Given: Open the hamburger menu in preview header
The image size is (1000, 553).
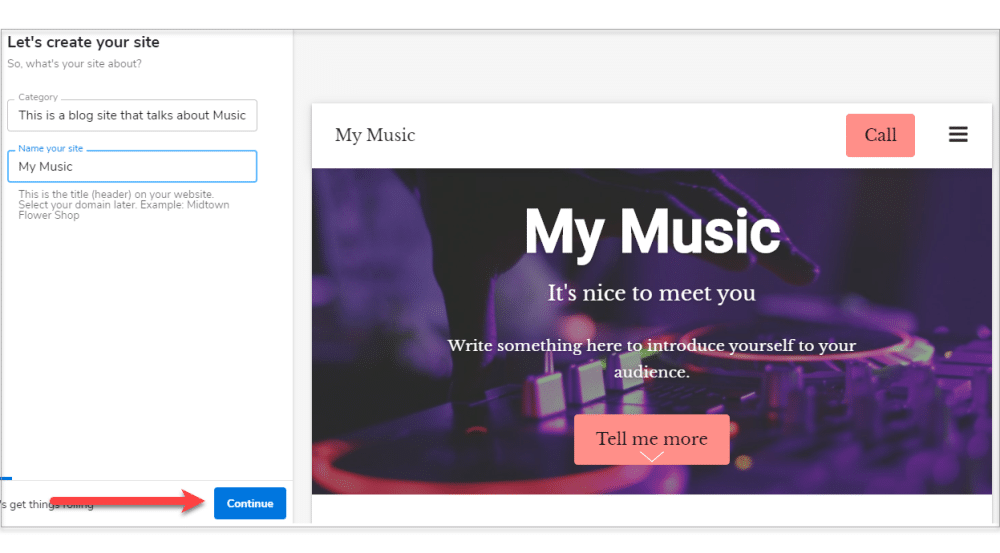Looking at the screenshot, I should click(x=957, y=135).
